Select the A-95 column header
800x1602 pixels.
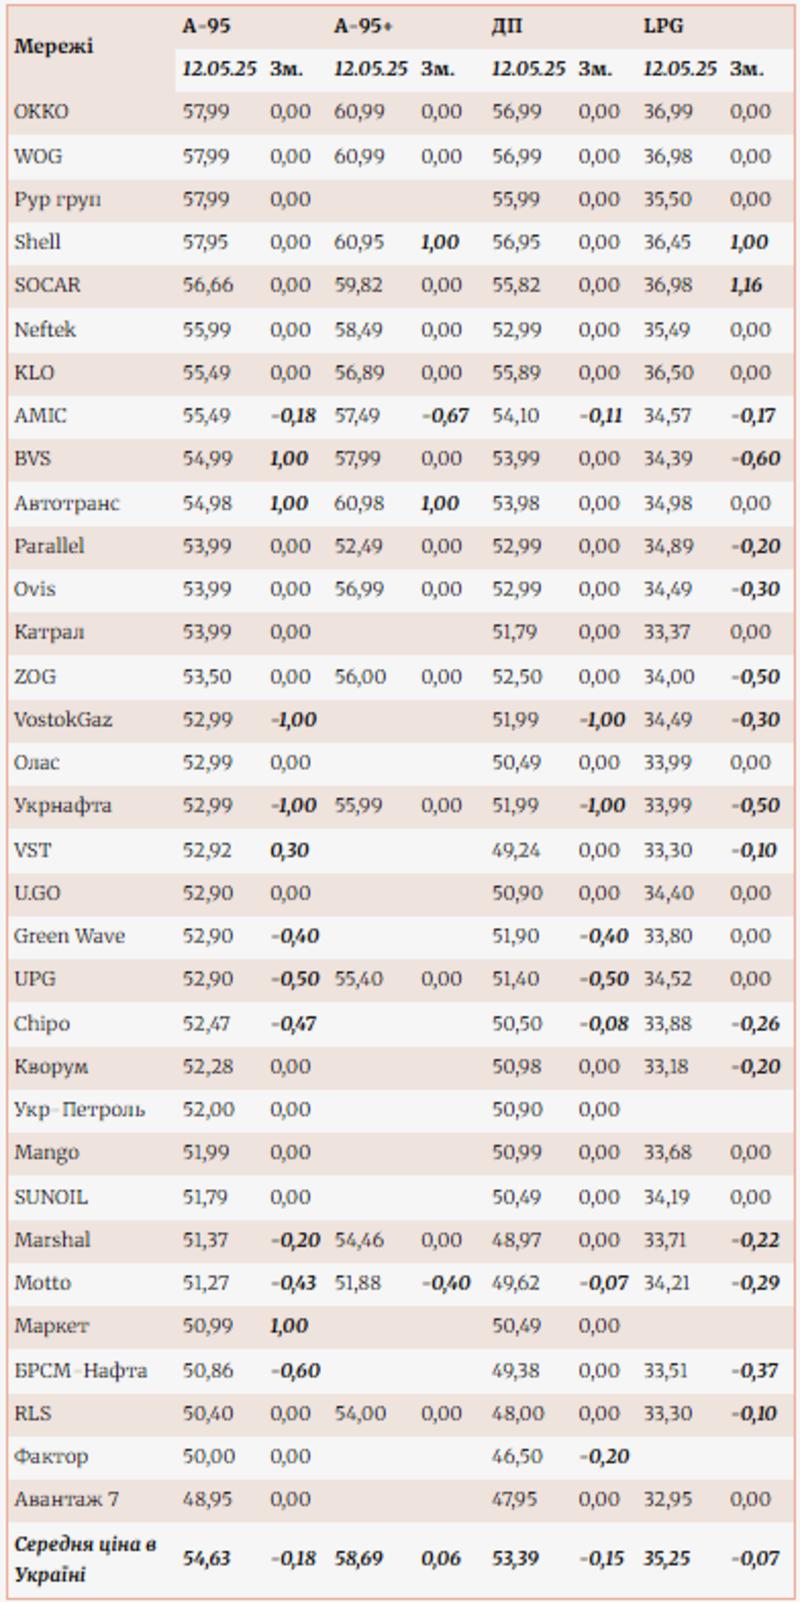[206, 25]
